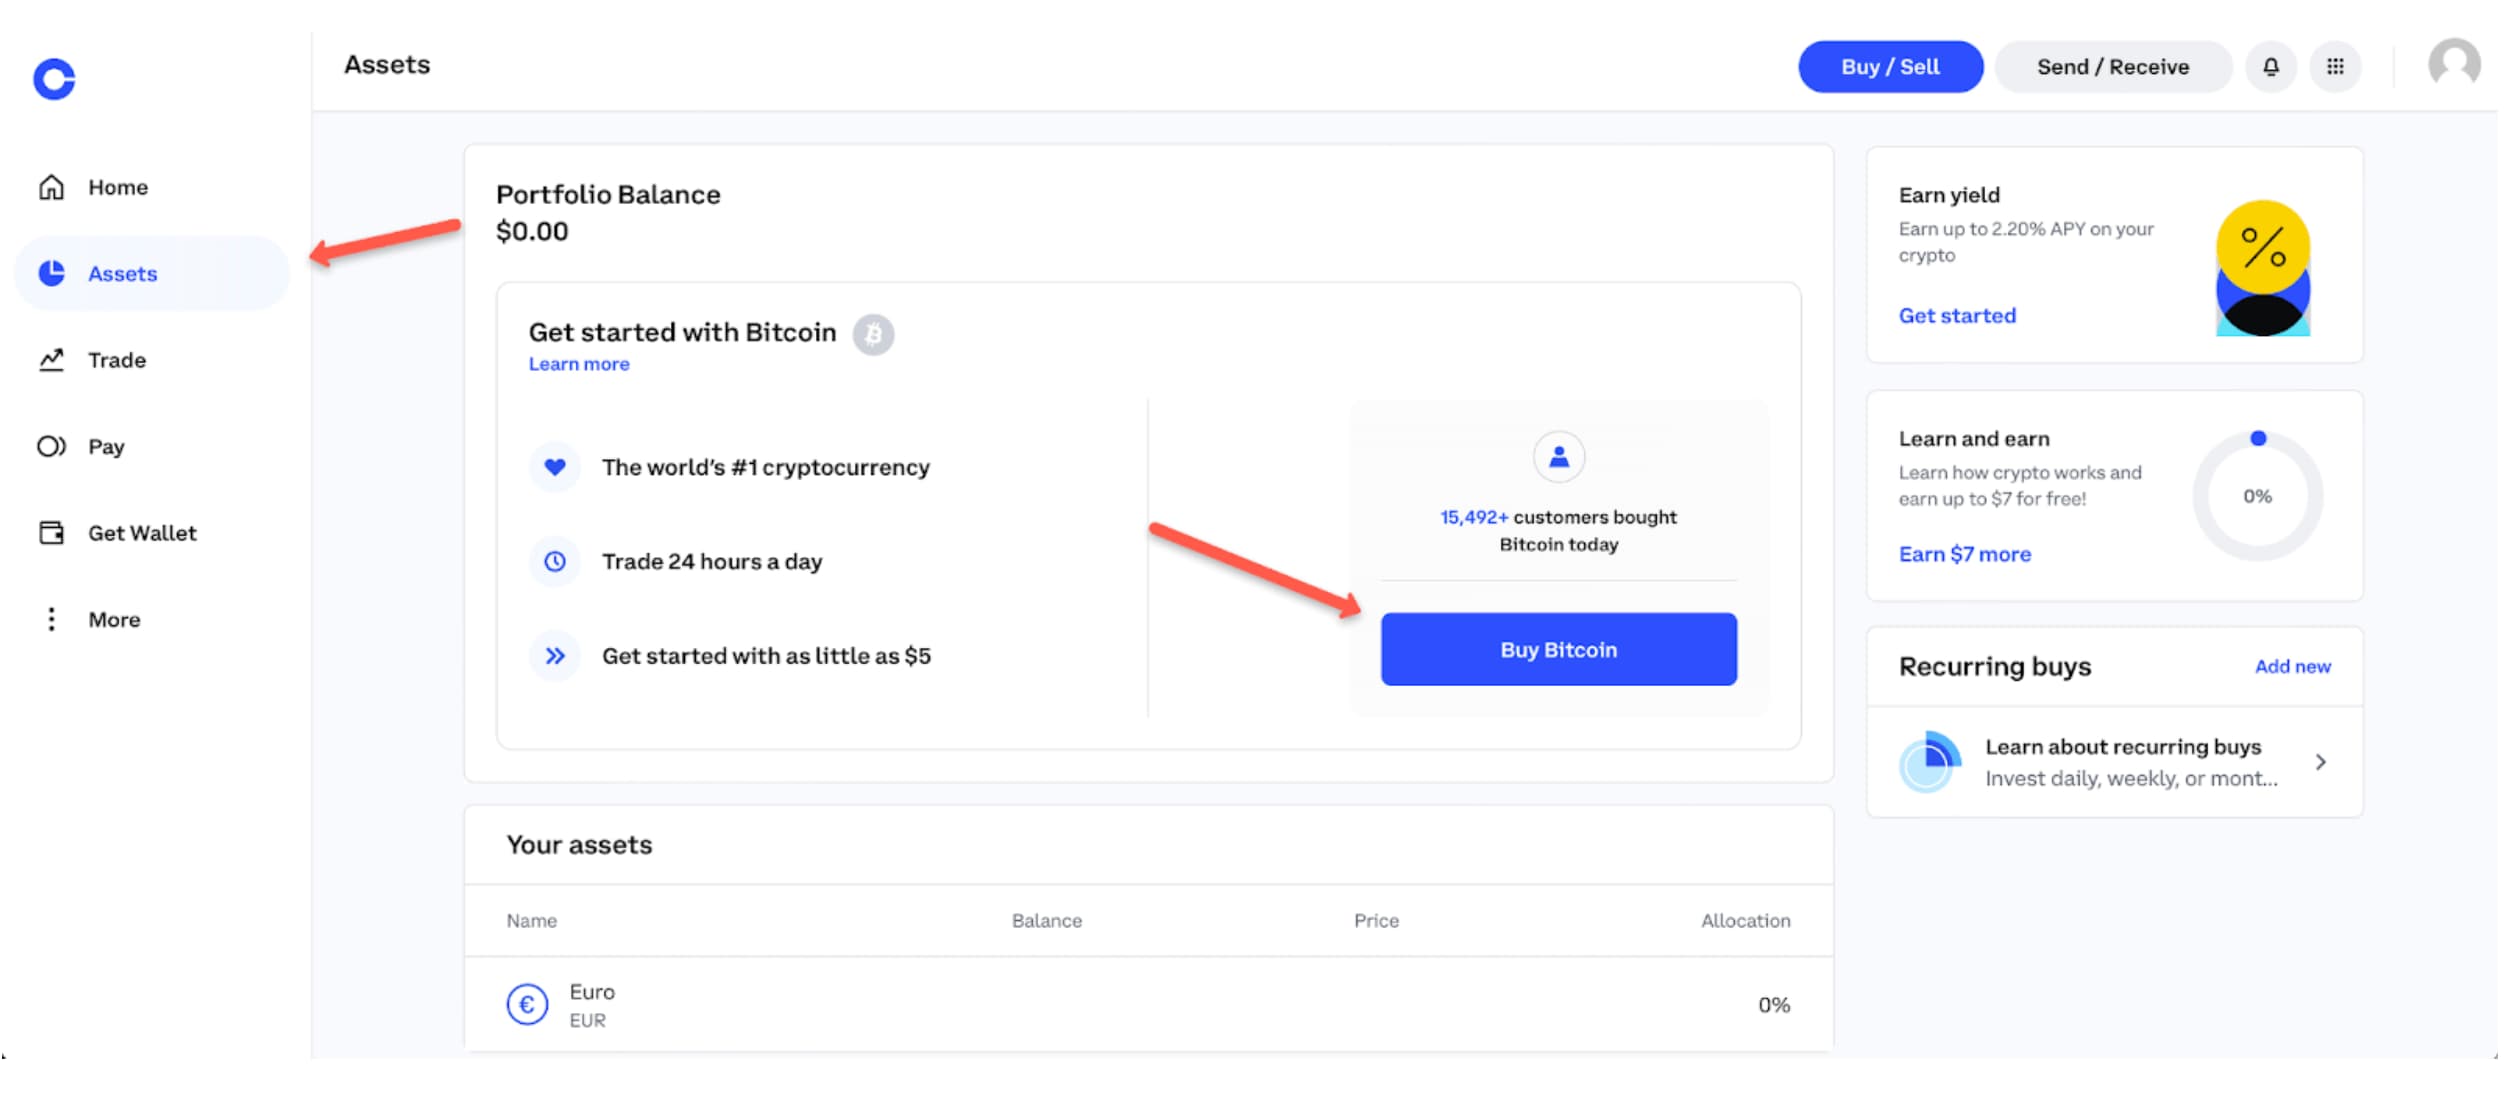This screenshot has width=2520, height=1112.
Task: Click the Coinbase logo
Action: pyautogui.click(x=54, y=79)
